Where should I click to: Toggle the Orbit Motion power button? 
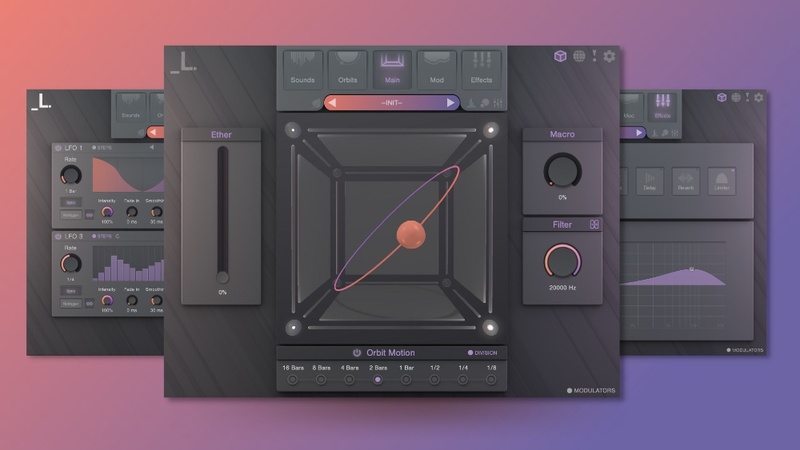357,353
